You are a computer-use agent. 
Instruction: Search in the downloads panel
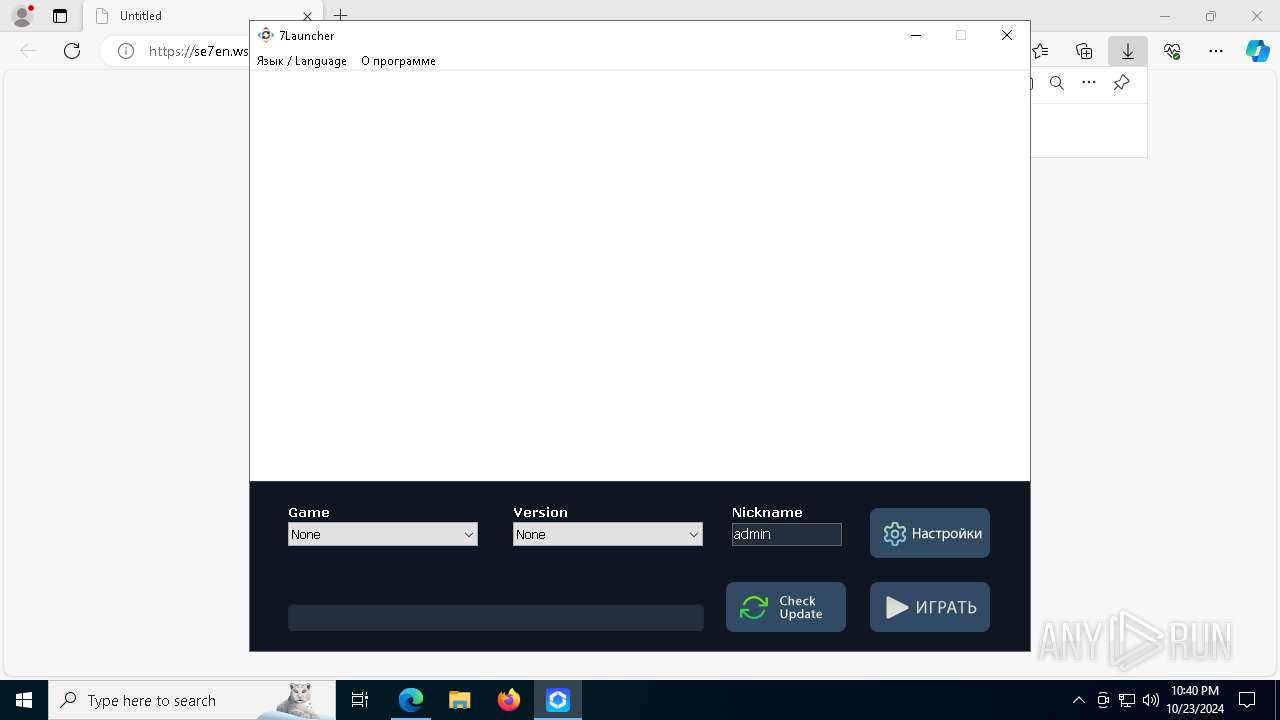pos(1057,83)
